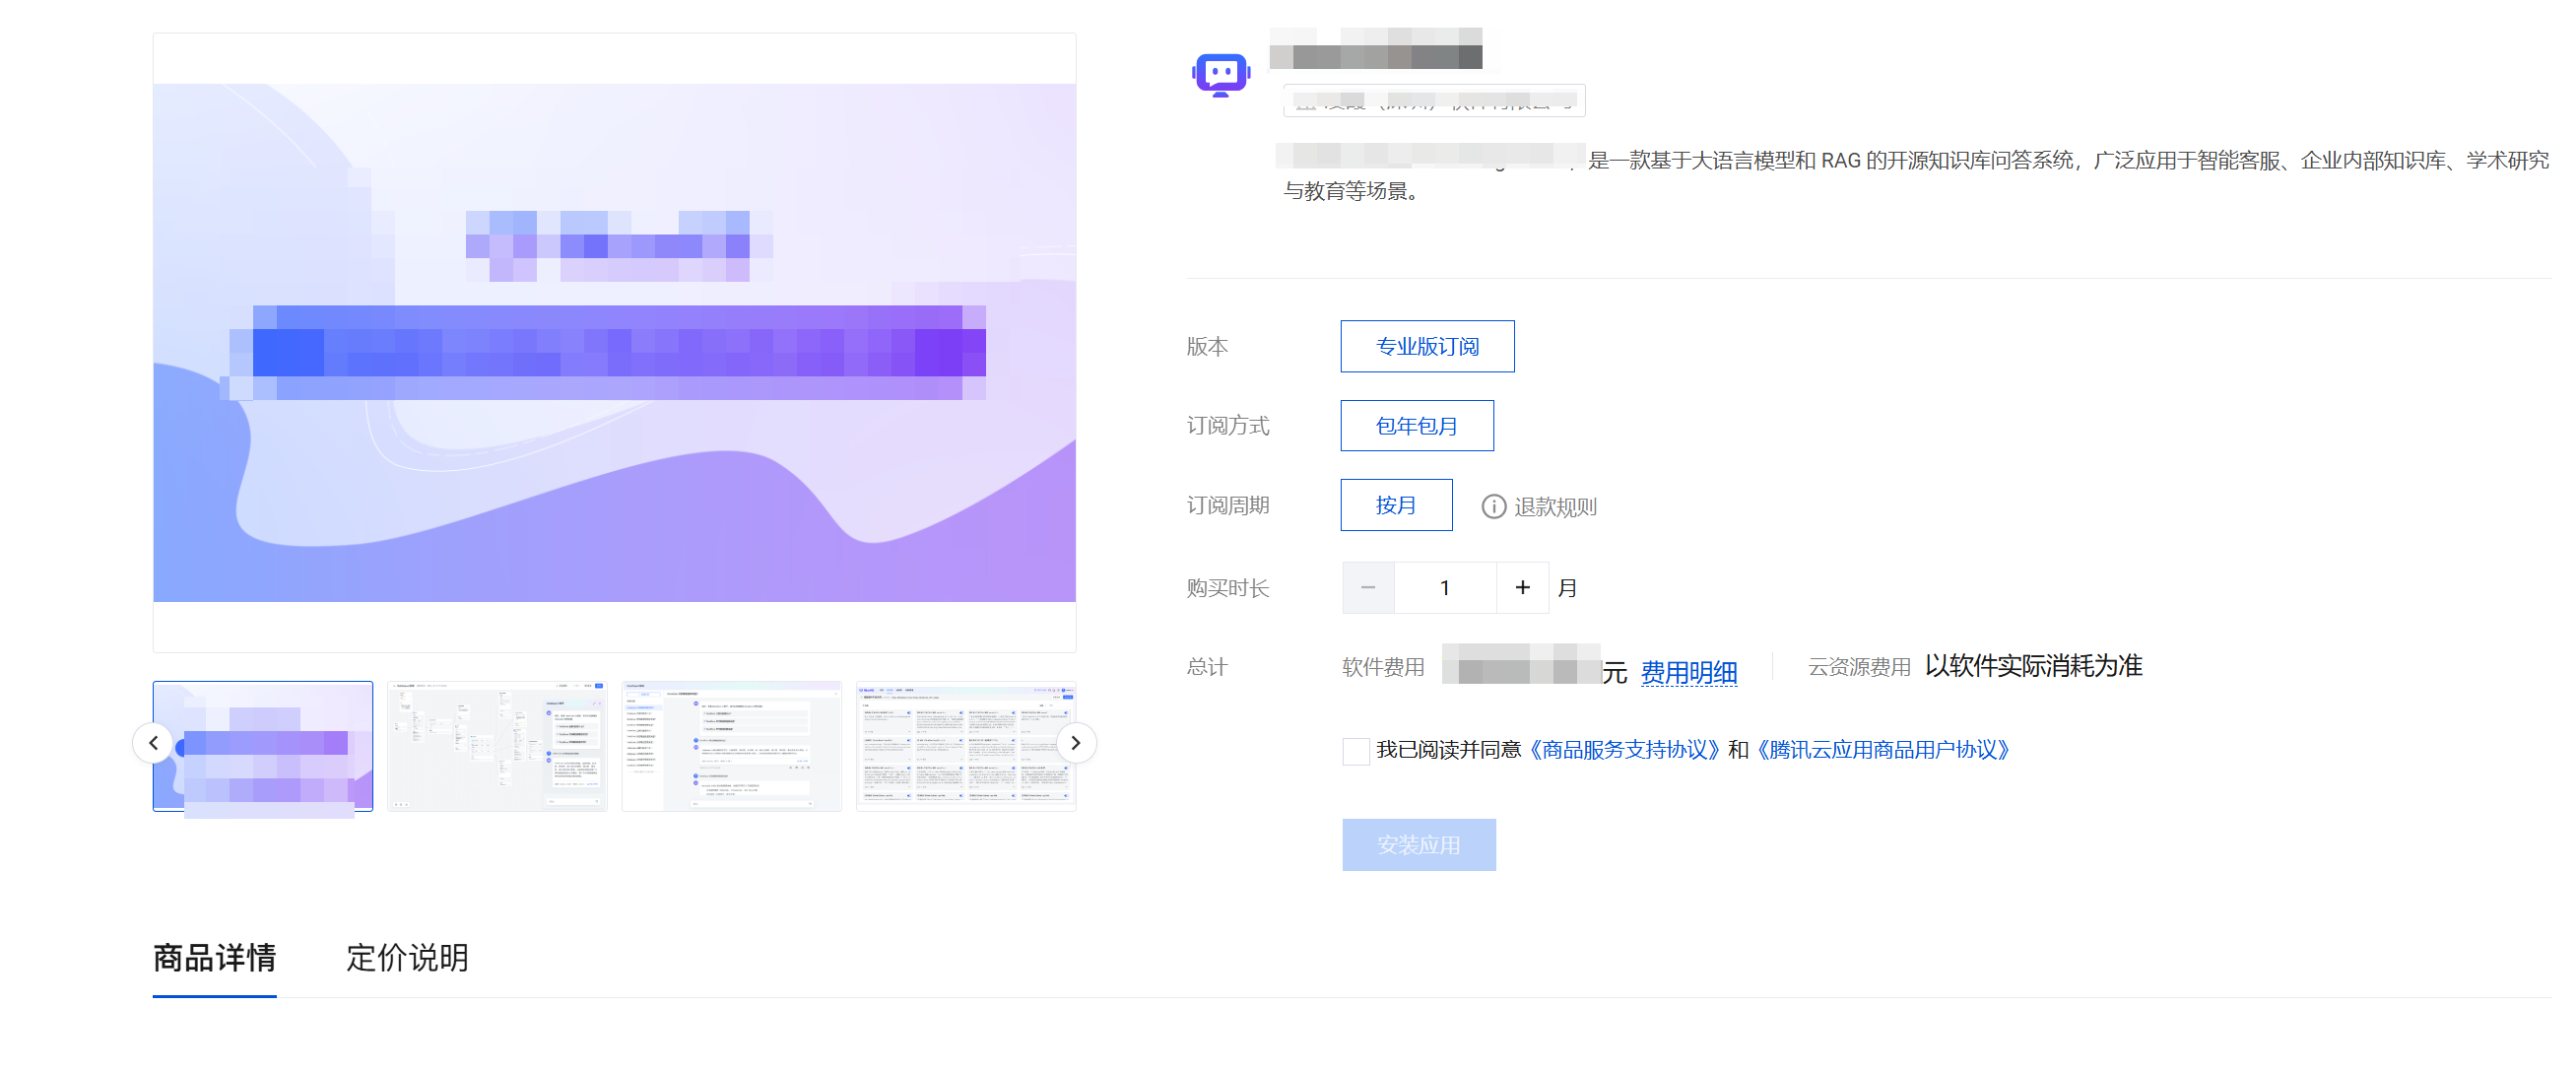Open 商品服务支持协议 agreement link
Screen dimensions: 2576x1073
(x=1625, y=750)
